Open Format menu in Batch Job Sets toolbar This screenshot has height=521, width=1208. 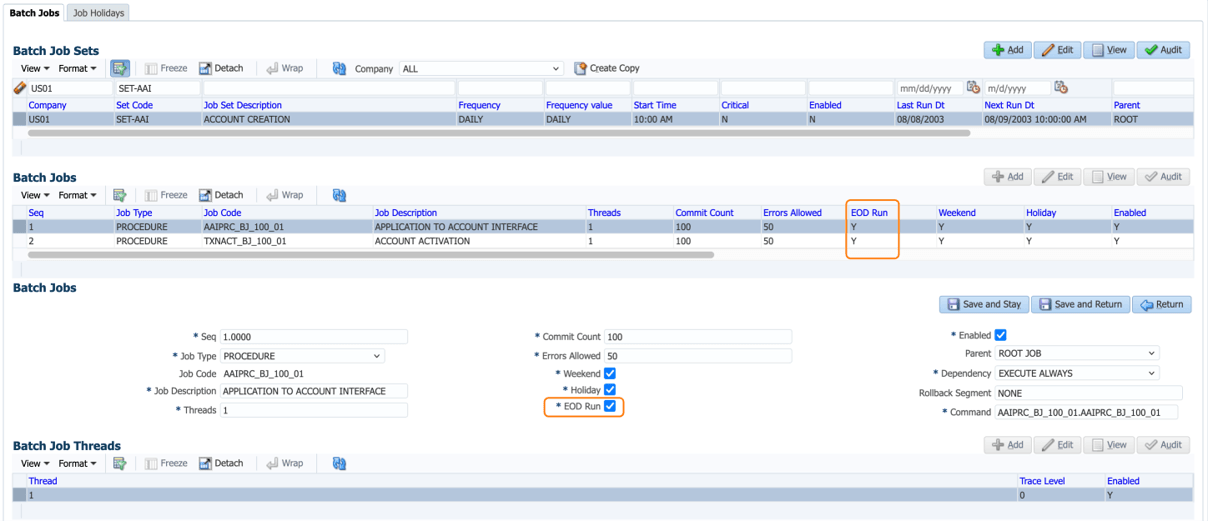(x=77, y=68)
